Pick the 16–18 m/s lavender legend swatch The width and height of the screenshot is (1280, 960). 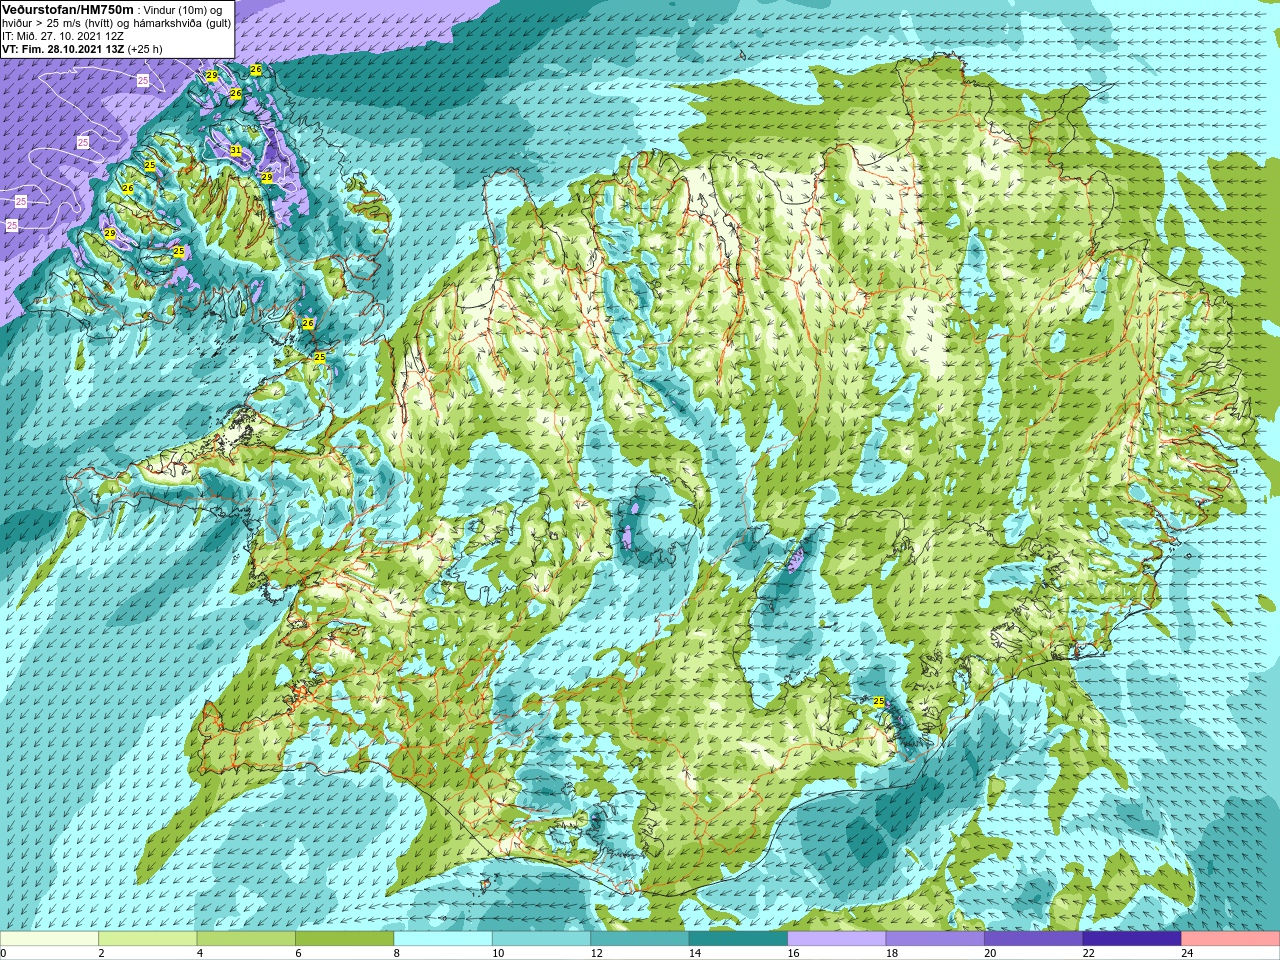(837, 939)
